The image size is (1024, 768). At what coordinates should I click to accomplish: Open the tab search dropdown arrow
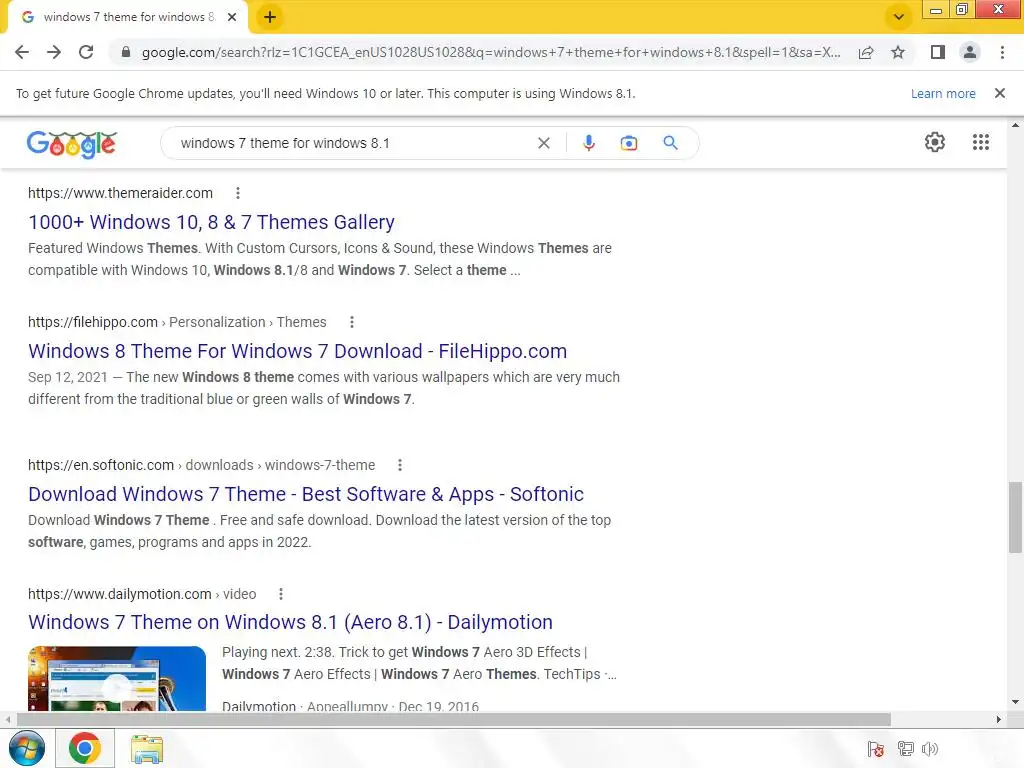tap(899, 18)
